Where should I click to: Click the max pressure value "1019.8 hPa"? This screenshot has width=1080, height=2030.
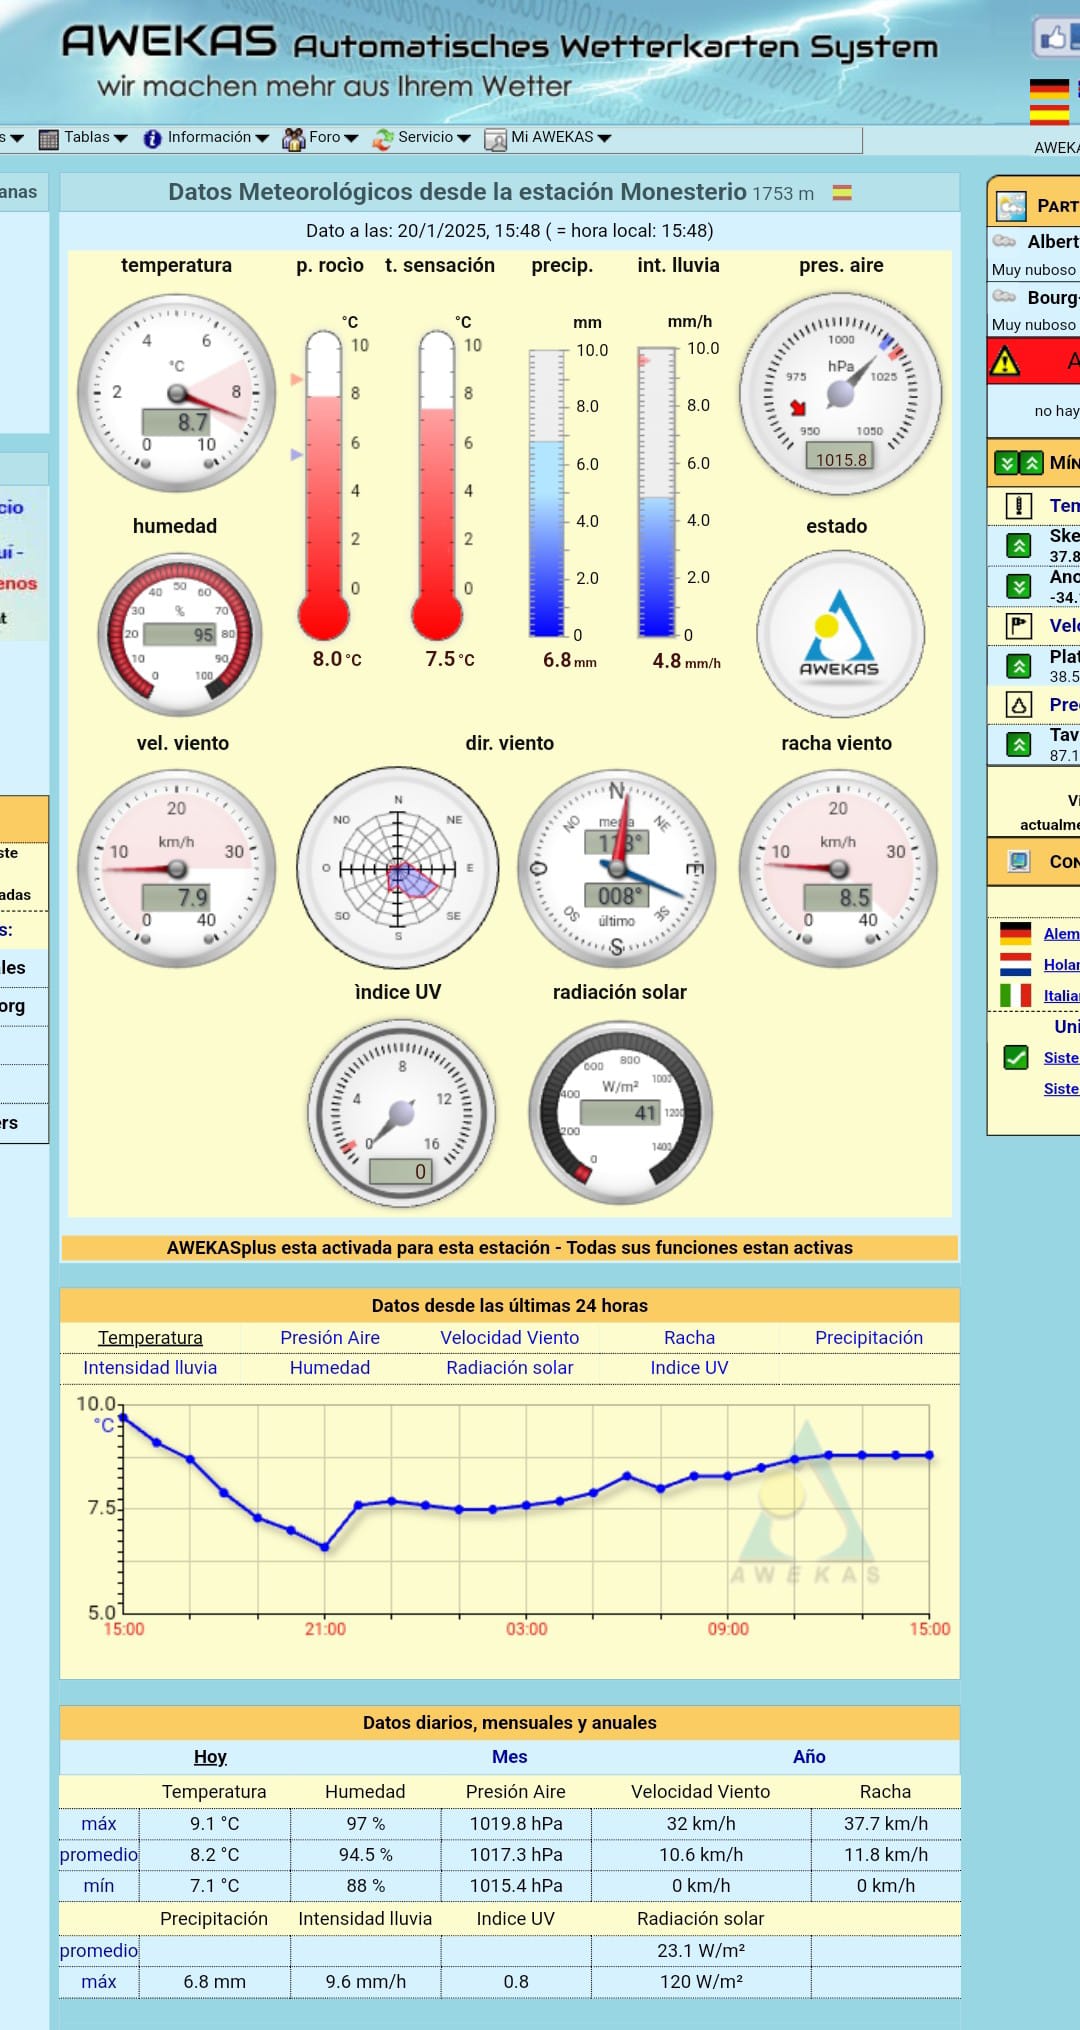coord(516,1824)
